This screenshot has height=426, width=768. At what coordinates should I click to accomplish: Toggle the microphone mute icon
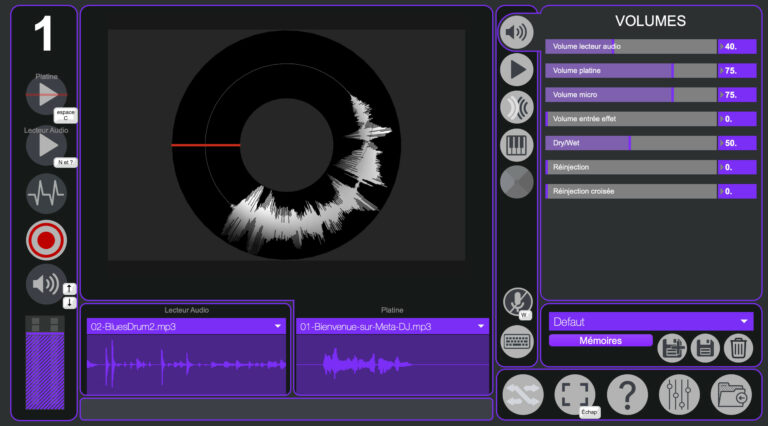(x=516, y=301)
